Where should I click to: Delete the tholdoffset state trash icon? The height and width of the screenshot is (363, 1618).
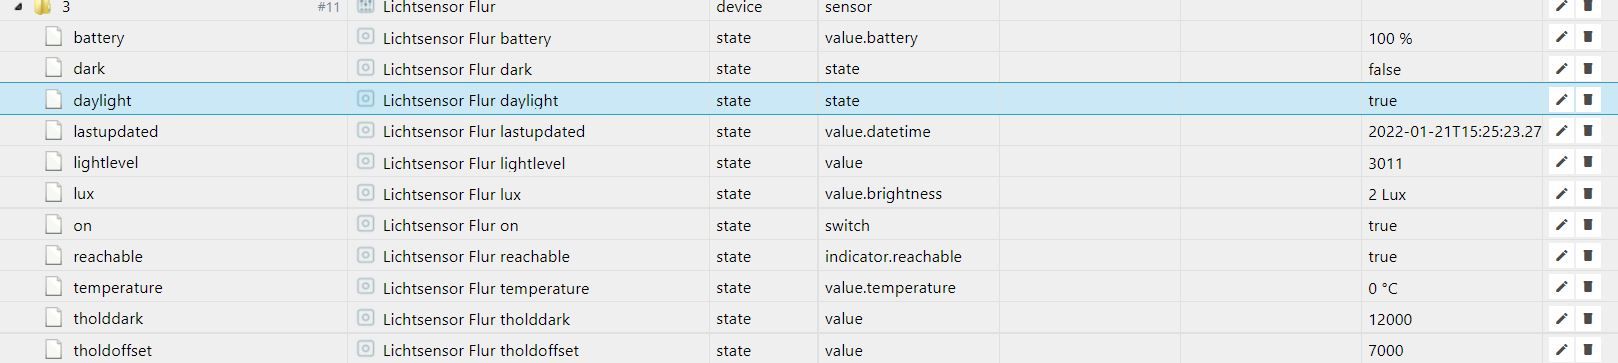(x=1588, y=350)
